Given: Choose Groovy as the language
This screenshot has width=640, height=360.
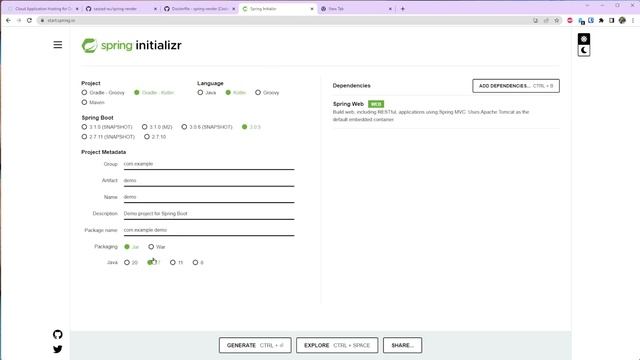Looking at the screenshot, I should [267, 93].
